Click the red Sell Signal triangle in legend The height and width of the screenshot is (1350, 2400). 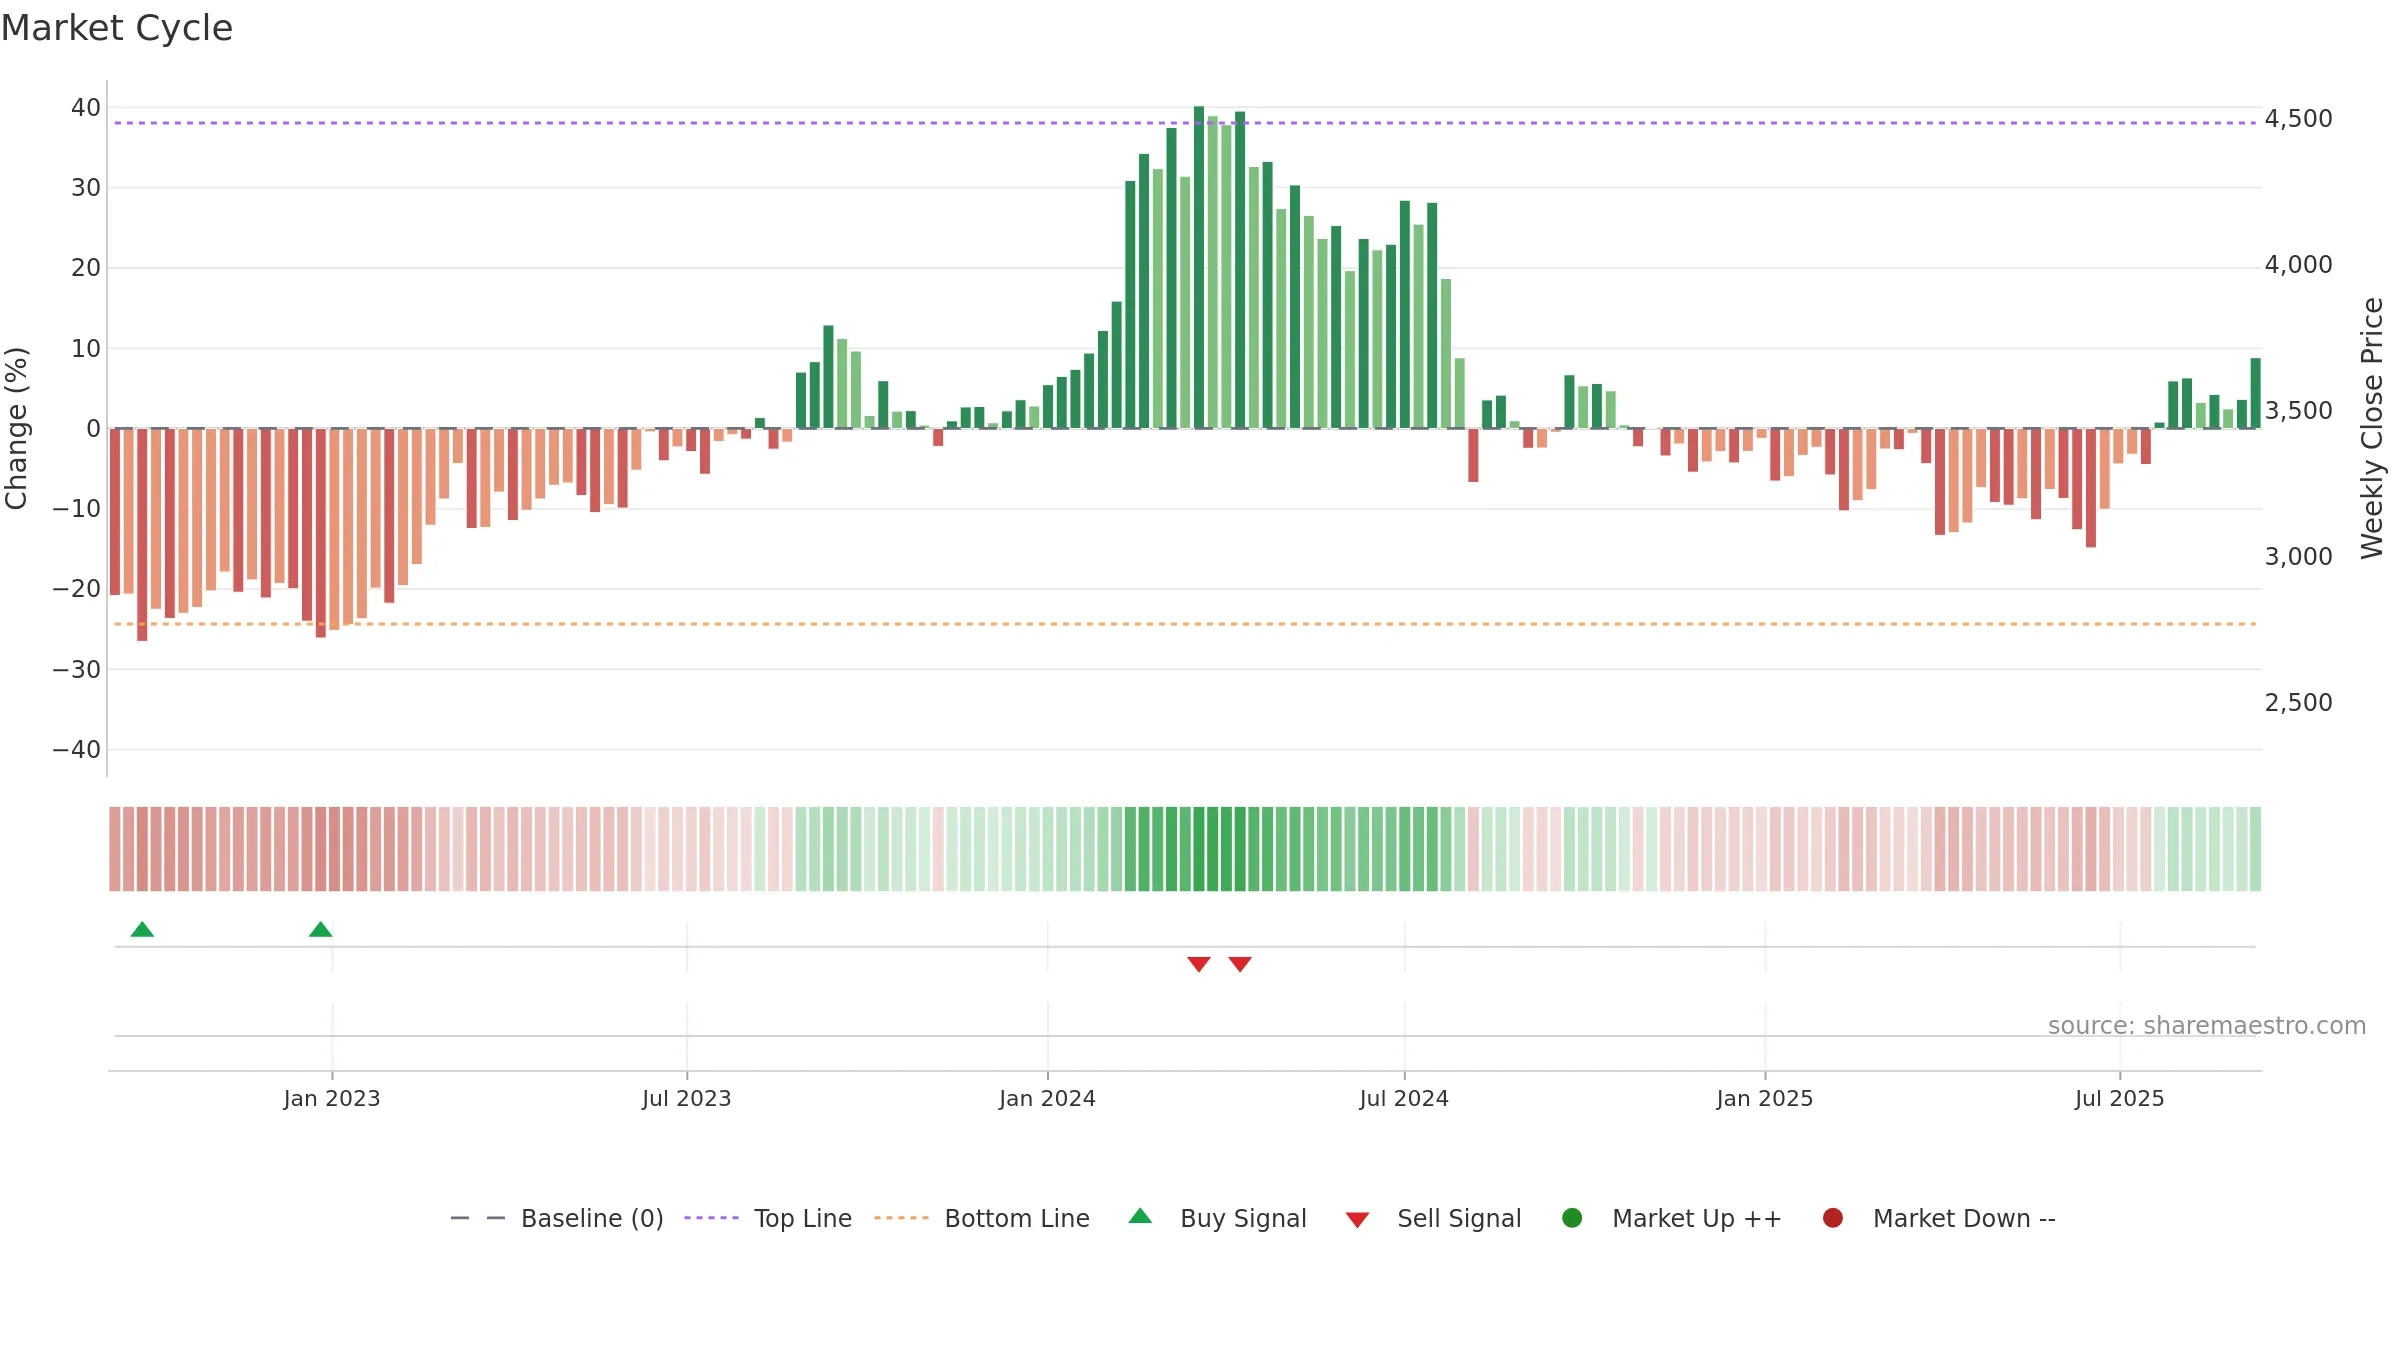[x=1357, y=1220]
